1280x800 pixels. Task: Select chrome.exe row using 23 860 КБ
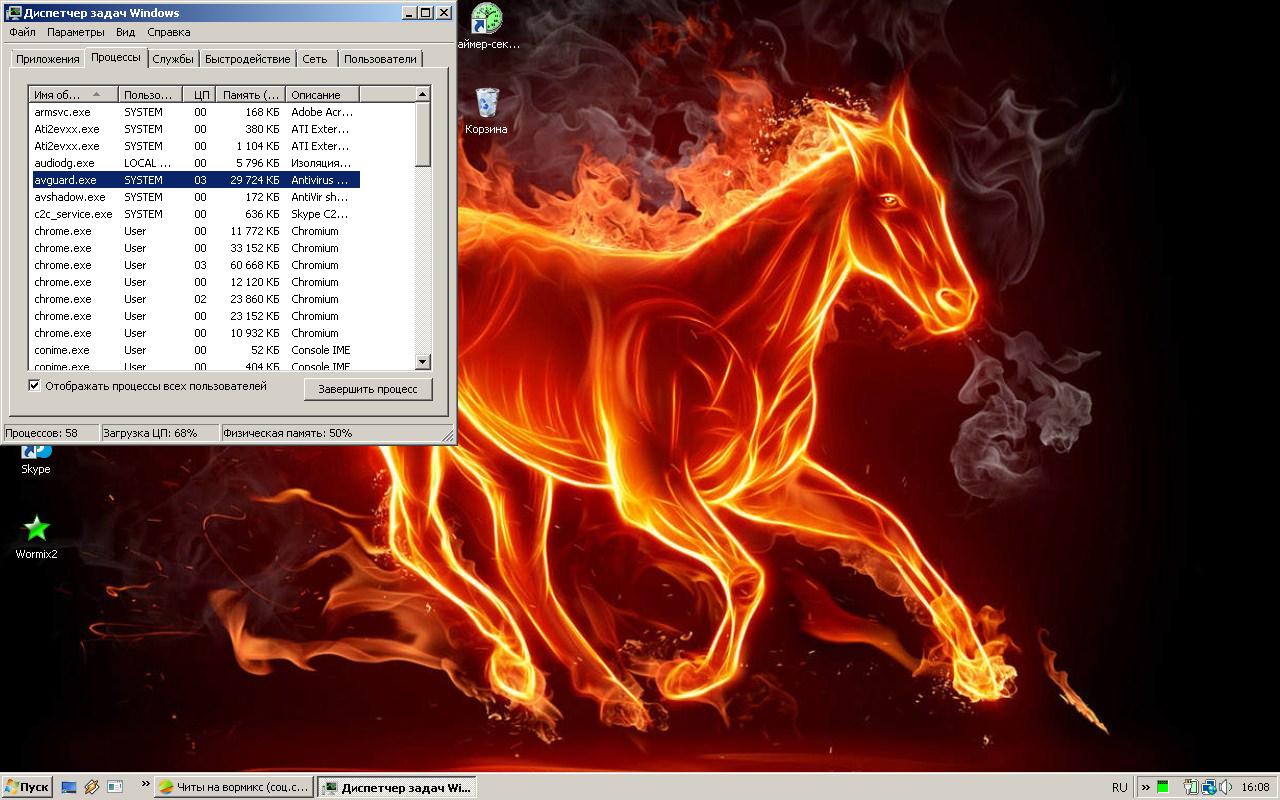[x=194, y=299]
